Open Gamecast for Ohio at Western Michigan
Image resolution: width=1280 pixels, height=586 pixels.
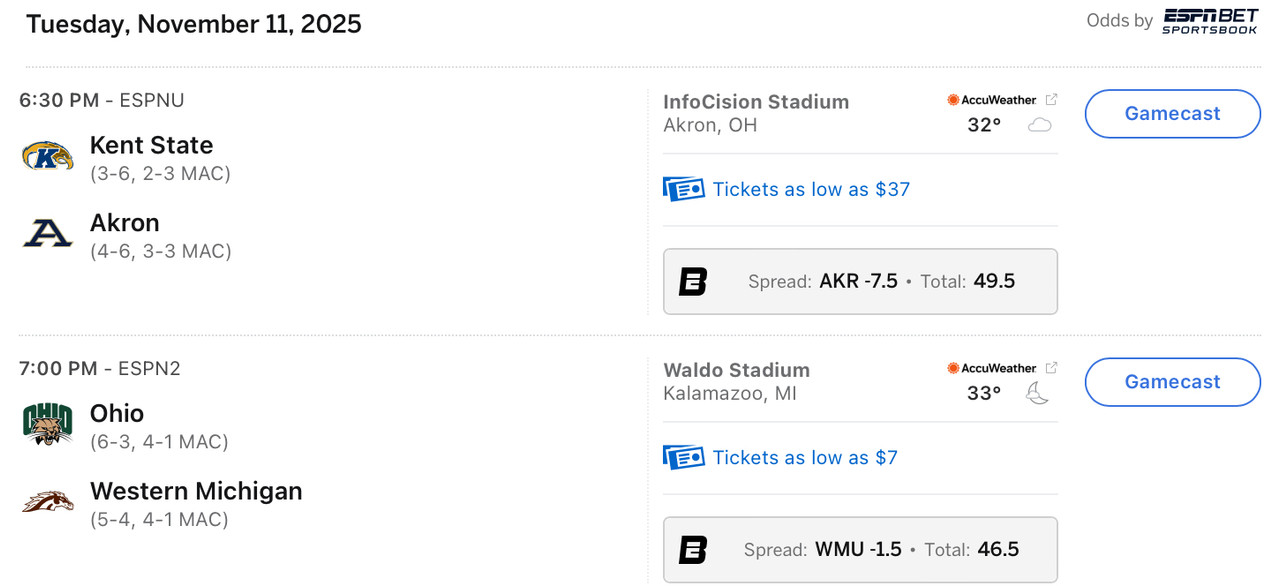click(1172, 382)
